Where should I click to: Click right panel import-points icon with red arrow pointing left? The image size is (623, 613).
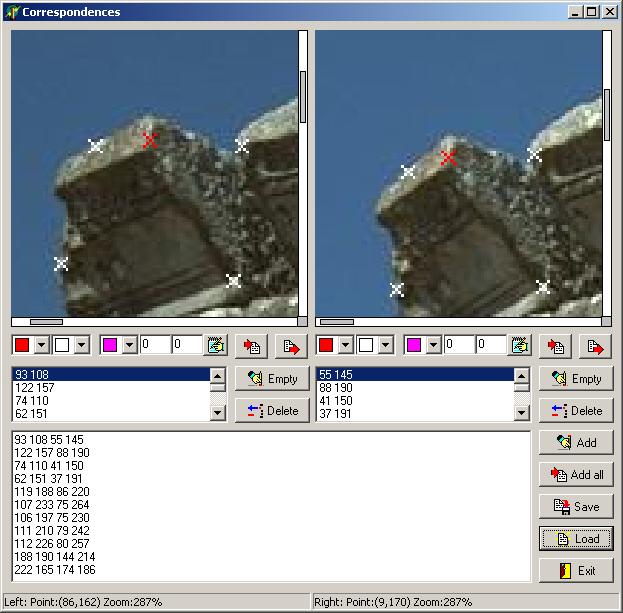point(555,346)
